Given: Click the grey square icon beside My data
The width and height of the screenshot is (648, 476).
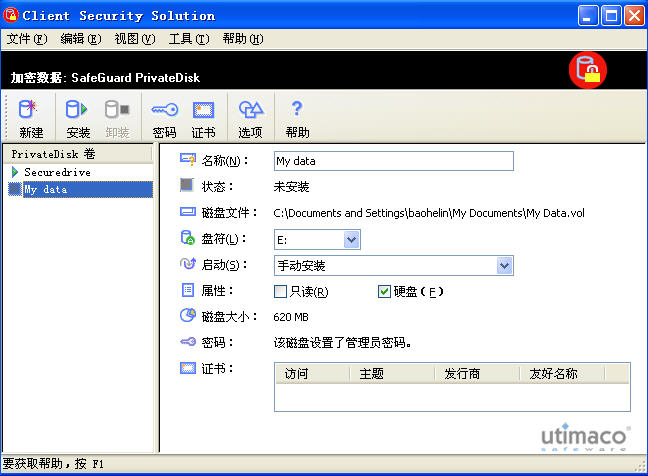Looking at the screenshot, I should (x=15, y=189).
